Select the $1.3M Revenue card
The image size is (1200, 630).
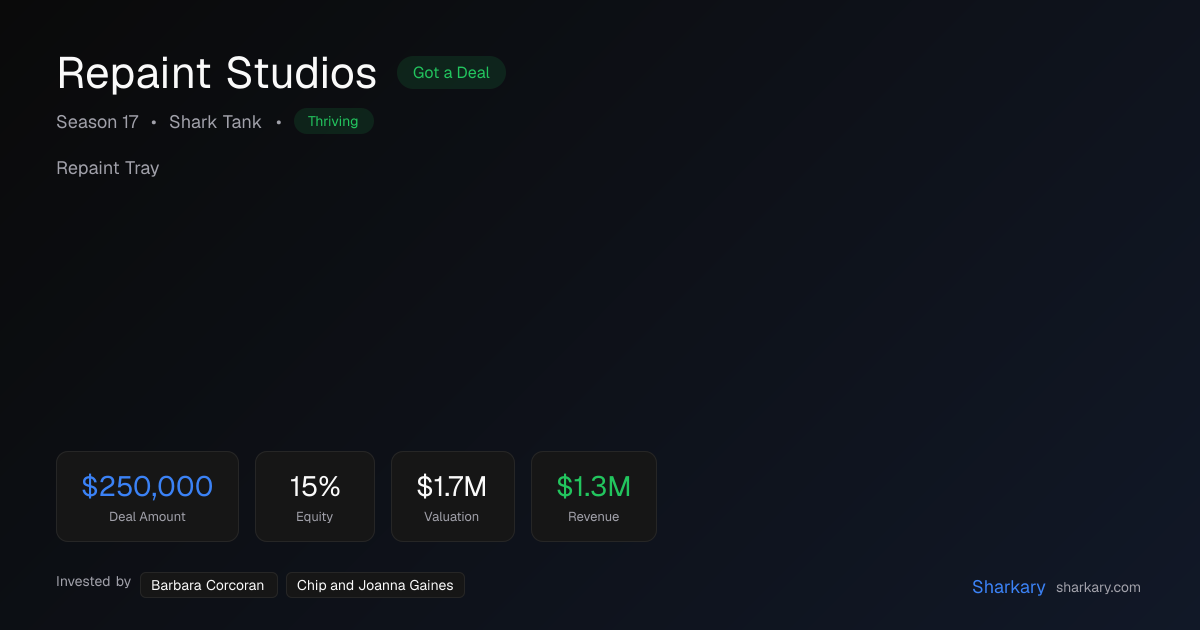(594, 496)
